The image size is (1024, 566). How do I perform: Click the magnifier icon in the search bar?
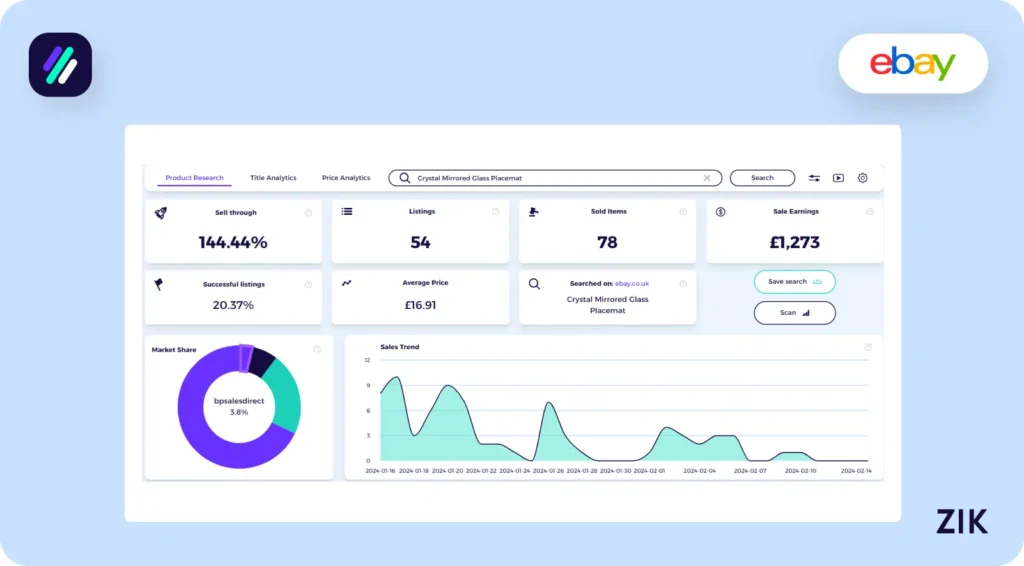pos(404,178)
